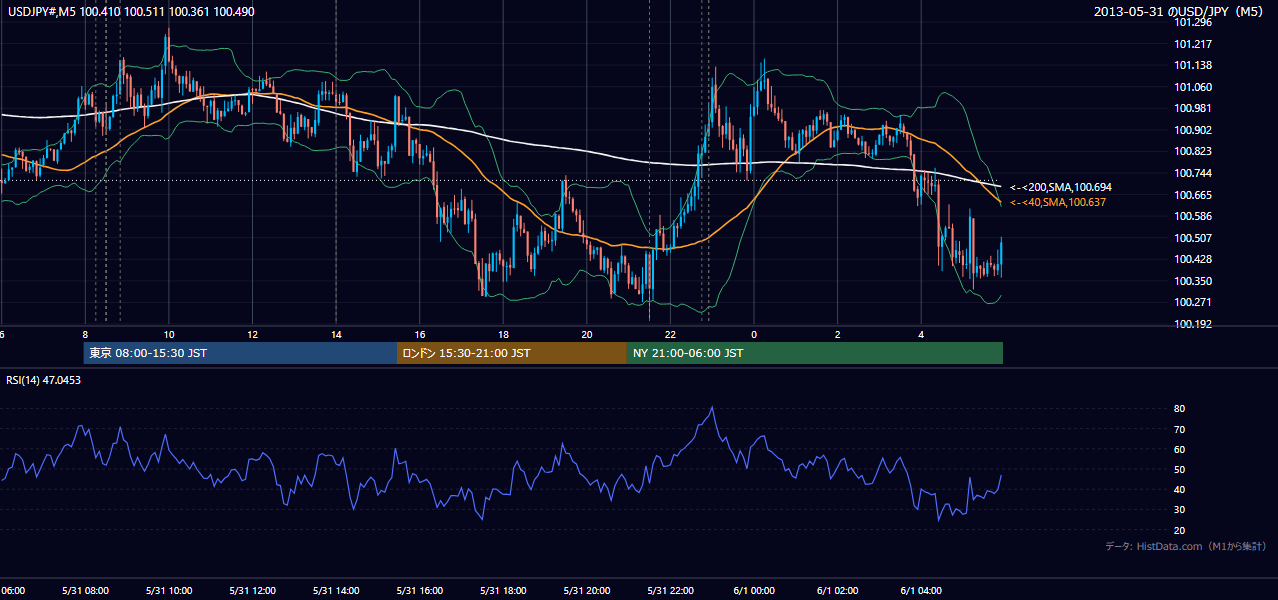The width and height of the screenshot is (1278, 600).
Task: Click the 5/31 12:00 bottom time label
Action: point(253,590)
